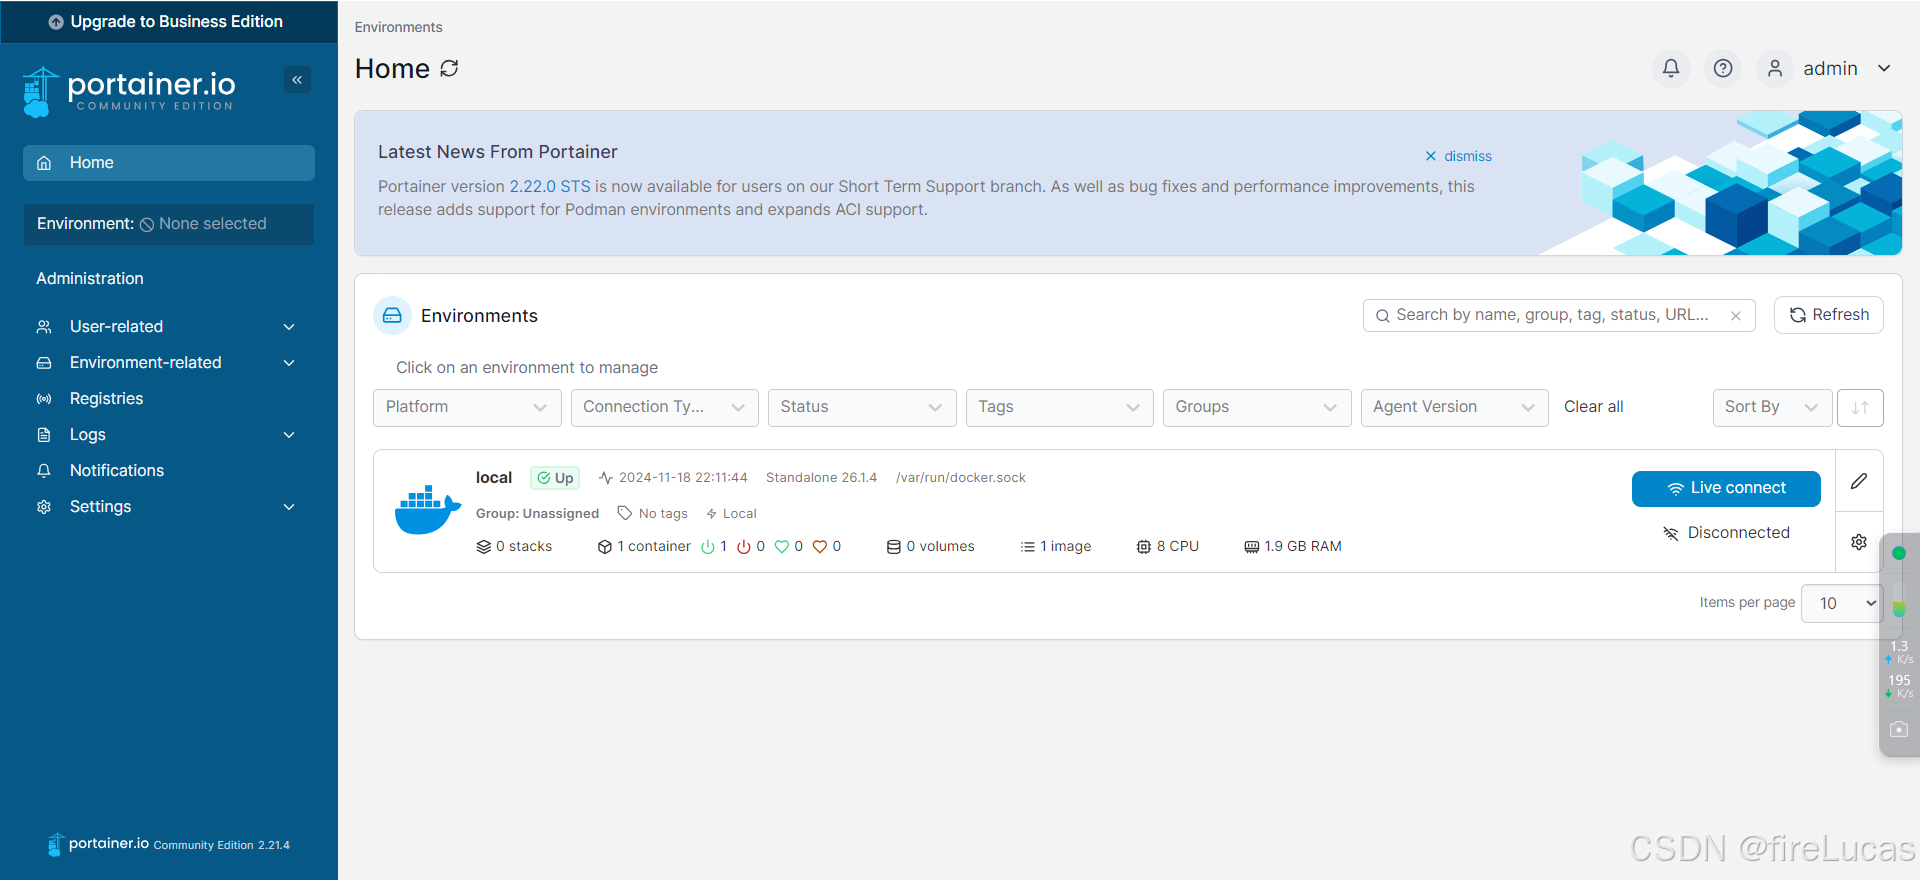Click the tag icon next to No tags
This screenshot has height=880, width=1920.
[x=625, y=513]
